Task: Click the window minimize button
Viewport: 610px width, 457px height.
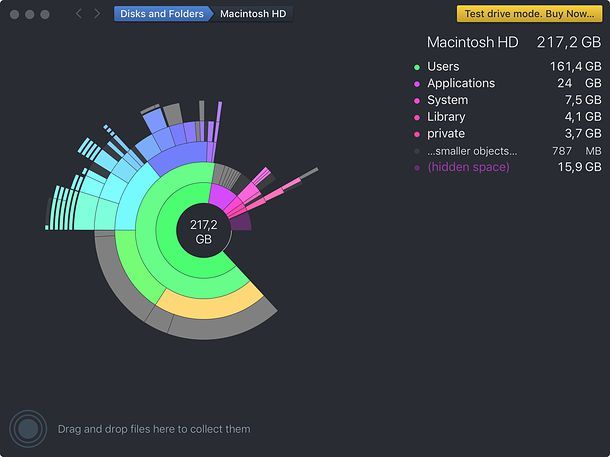Action: pyautogui.click(x=30, y=14)
